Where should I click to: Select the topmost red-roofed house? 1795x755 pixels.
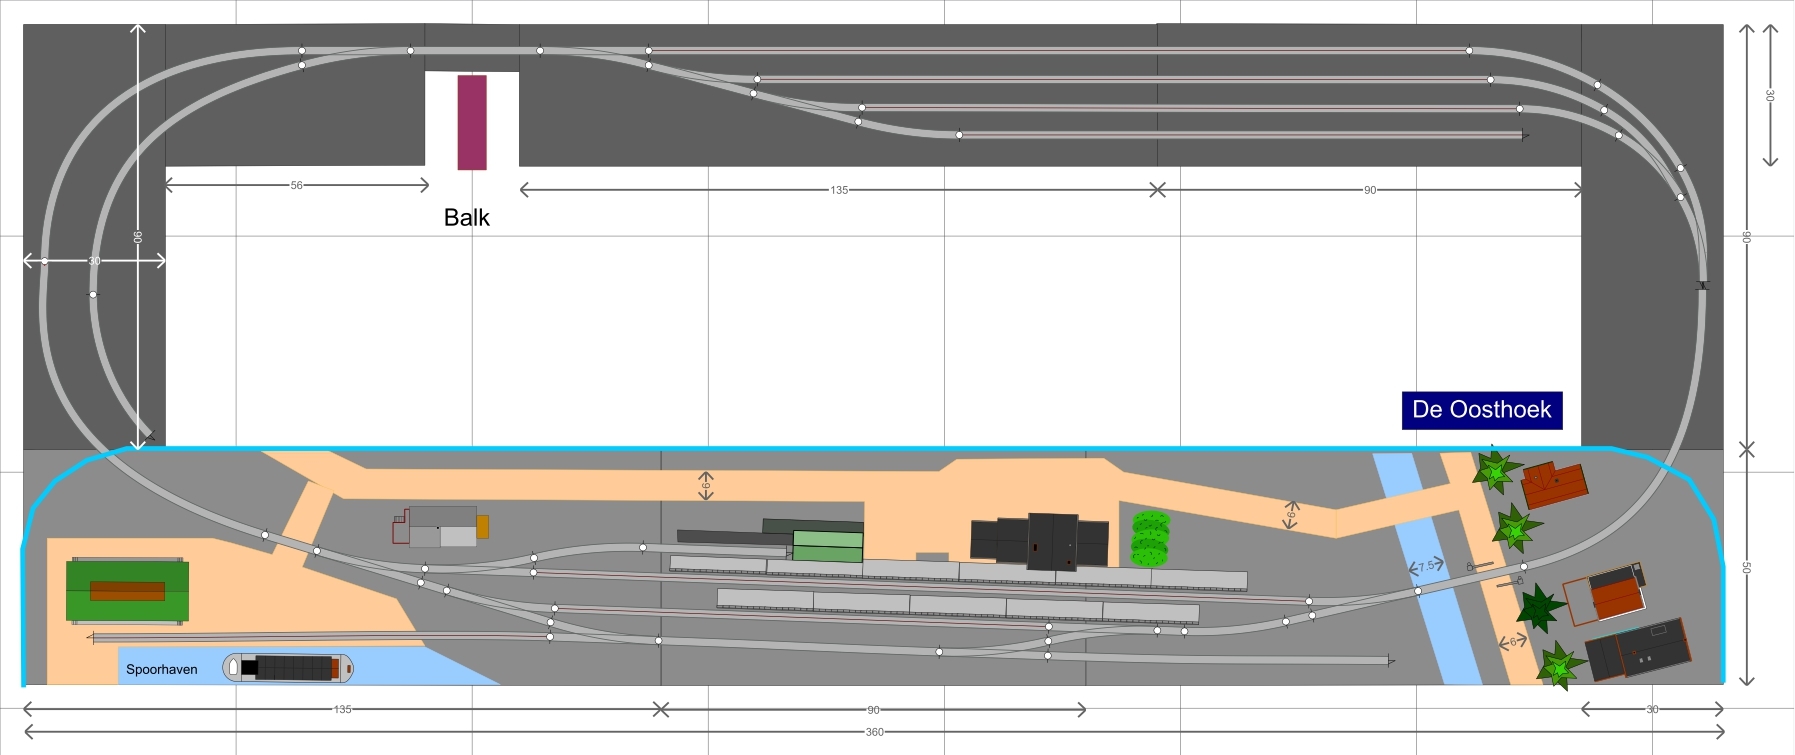pos(1554,484)
